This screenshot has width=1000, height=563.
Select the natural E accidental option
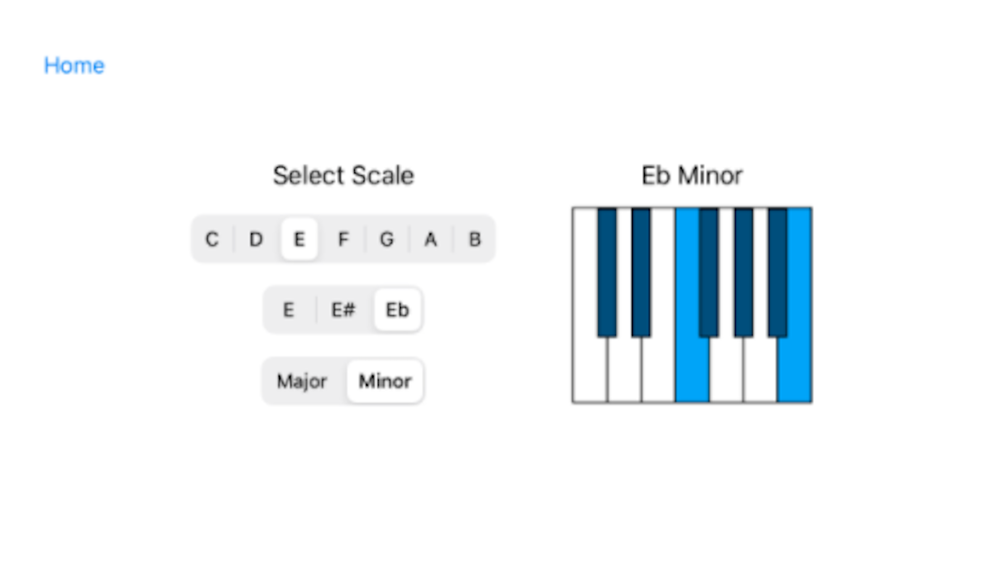pyautogui.click(x=288, y=310)
